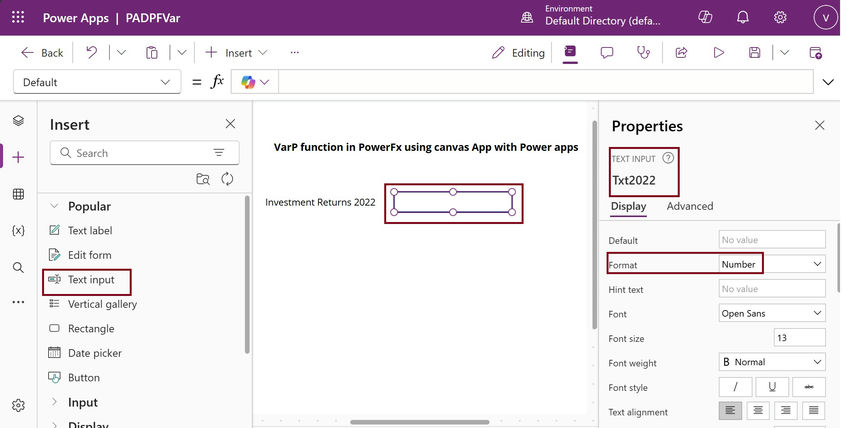The image size is (850, 428).
Task: Open Data pane from left rail
Action: click(x=18, y=194)
